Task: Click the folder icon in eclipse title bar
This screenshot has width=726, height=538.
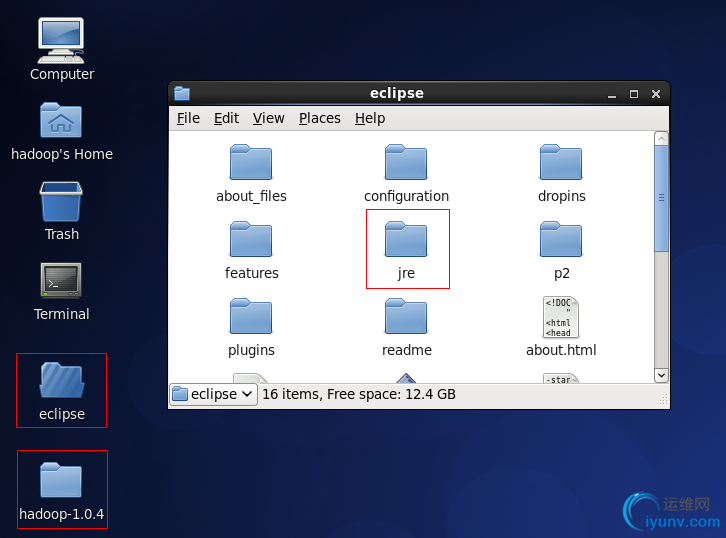Action: point(182,94)
